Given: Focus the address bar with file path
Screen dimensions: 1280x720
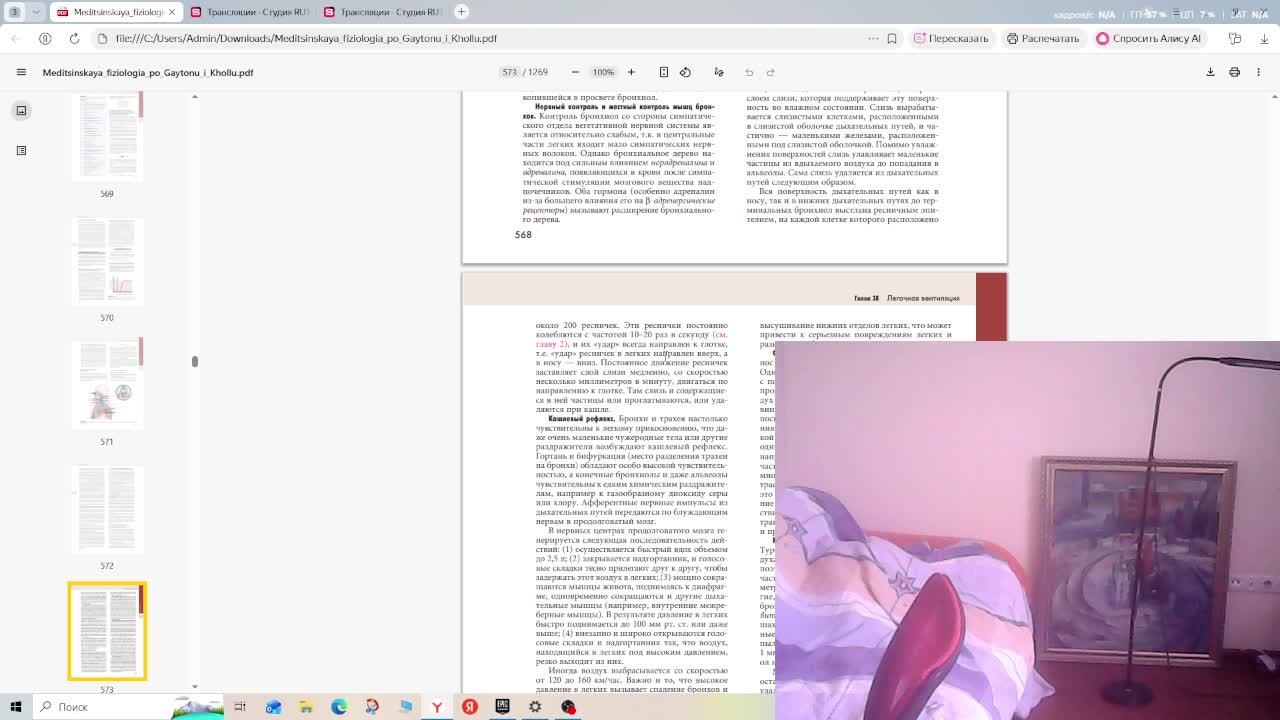Looking at the screenshot, I should 480,38.
